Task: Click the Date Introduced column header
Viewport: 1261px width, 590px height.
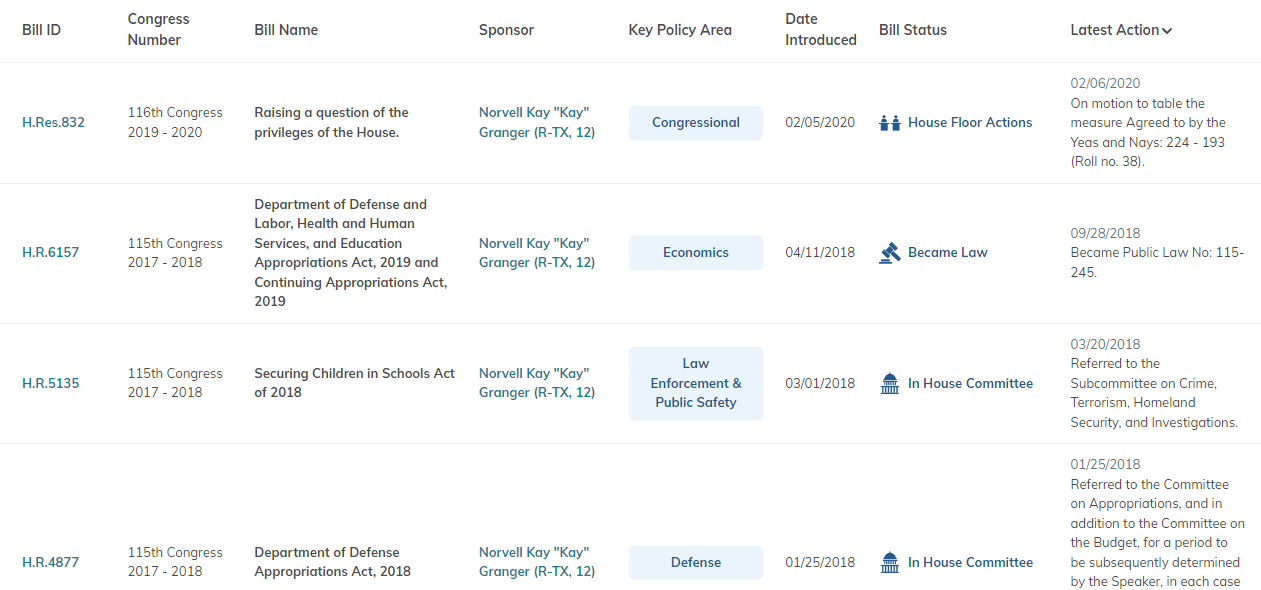Action: (820, 30)
